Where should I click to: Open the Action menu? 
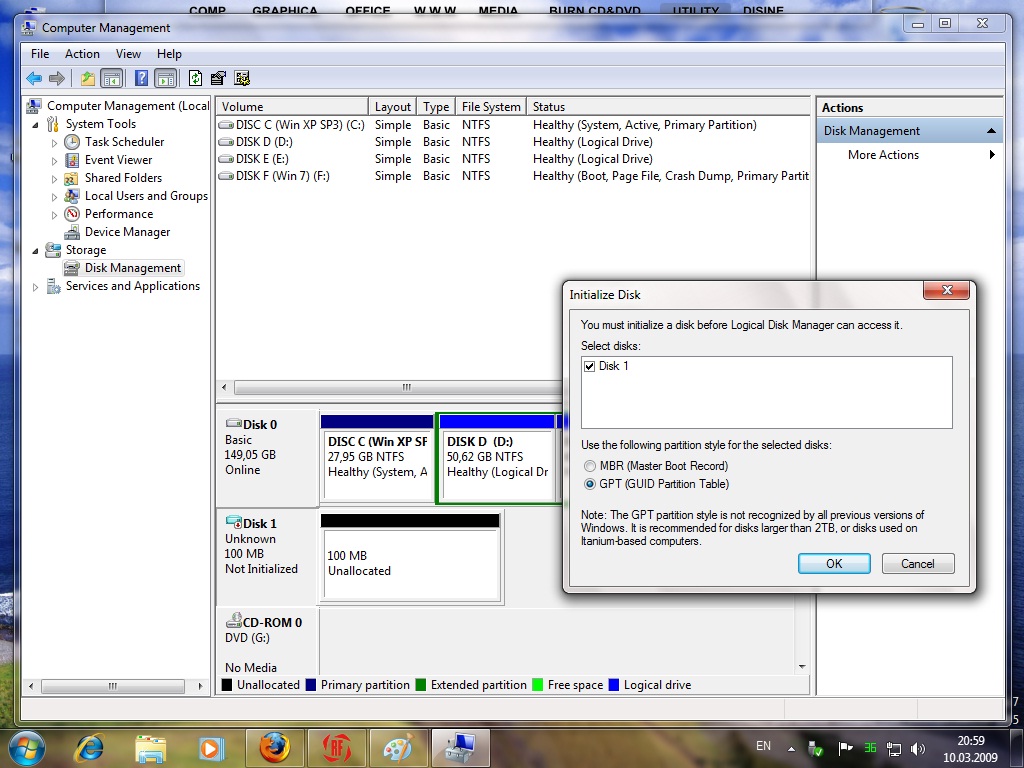point(82,54)
